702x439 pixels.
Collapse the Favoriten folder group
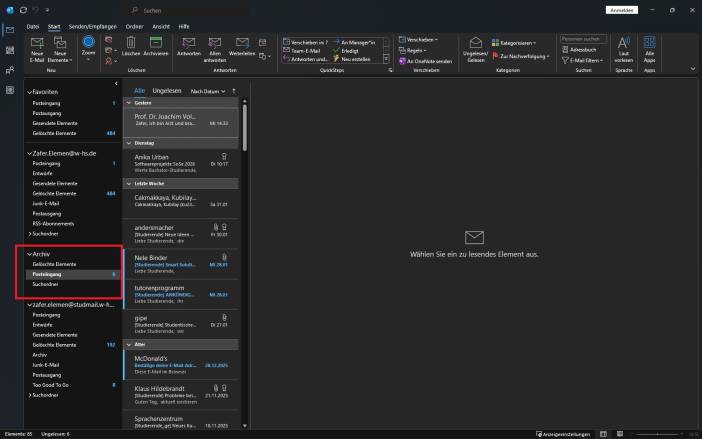coord(29,91)
